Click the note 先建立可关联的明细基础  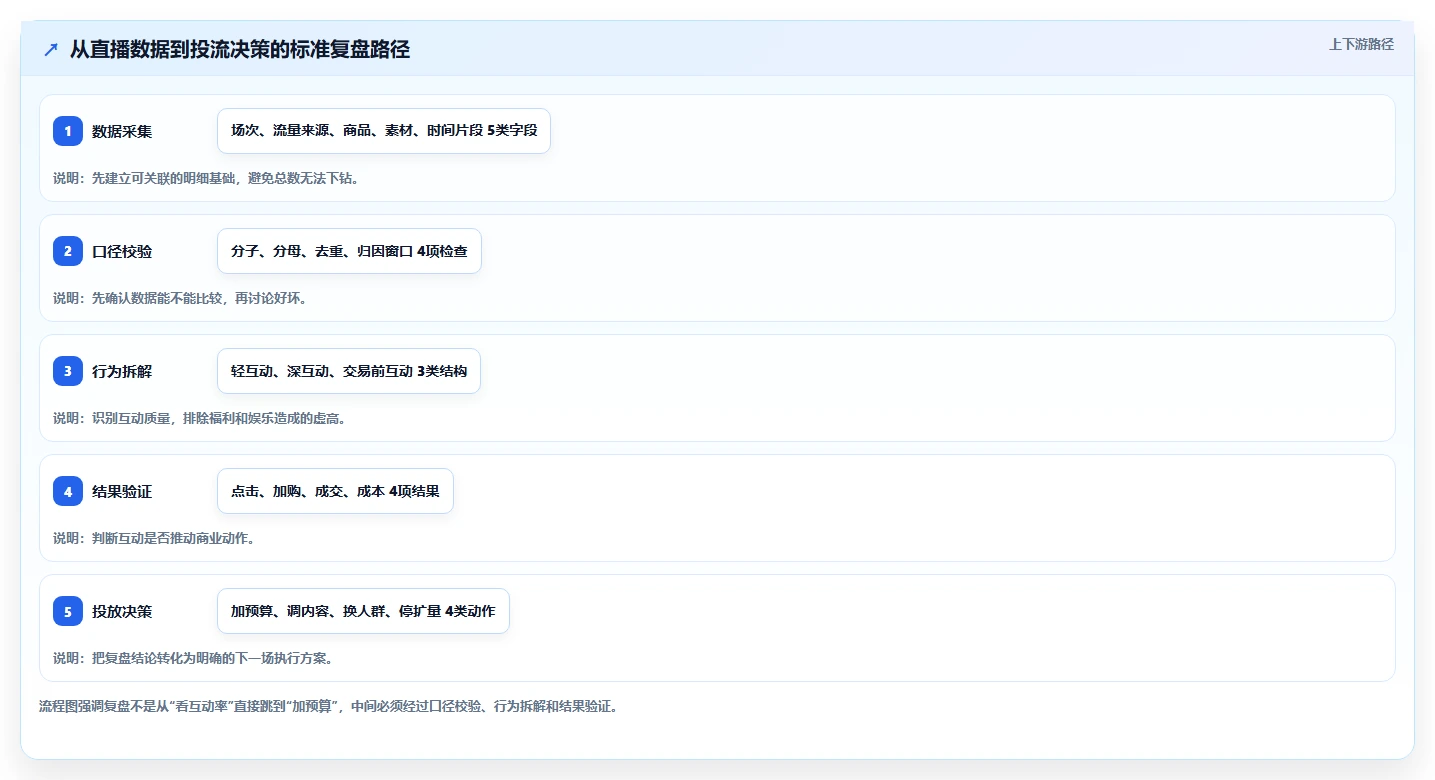click(206, 178)
